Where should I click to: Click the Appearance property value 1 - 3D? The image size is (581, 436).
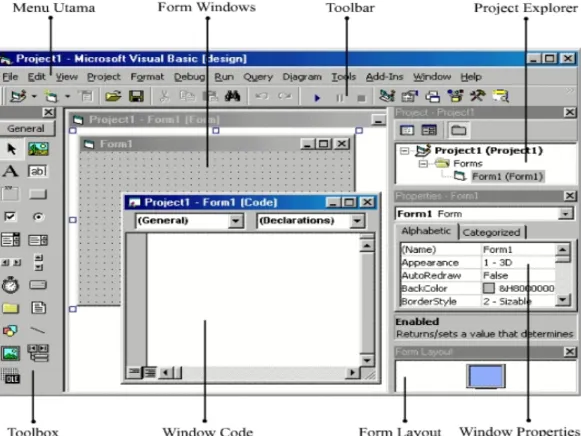point(498,263)
